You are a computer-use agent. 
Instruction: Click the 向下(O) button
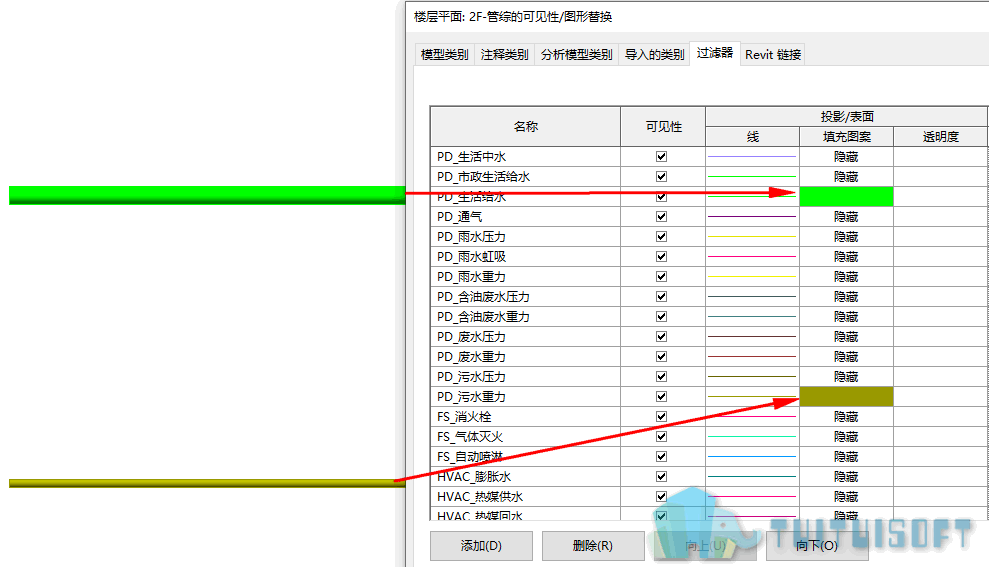(817, 546)
